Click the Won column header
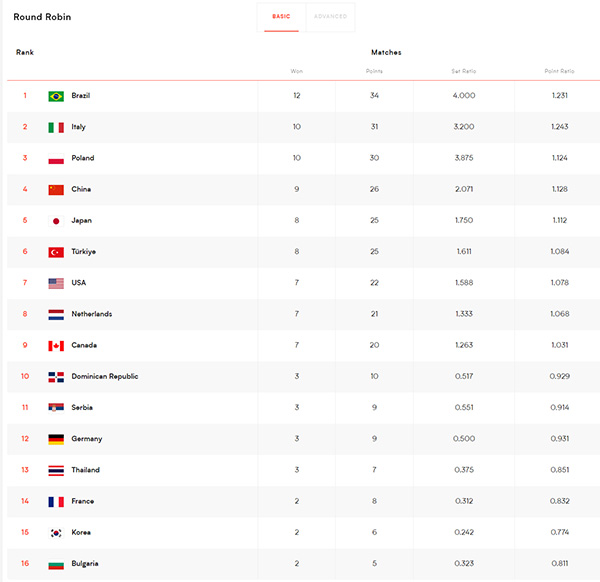 [x=297, y=71]
